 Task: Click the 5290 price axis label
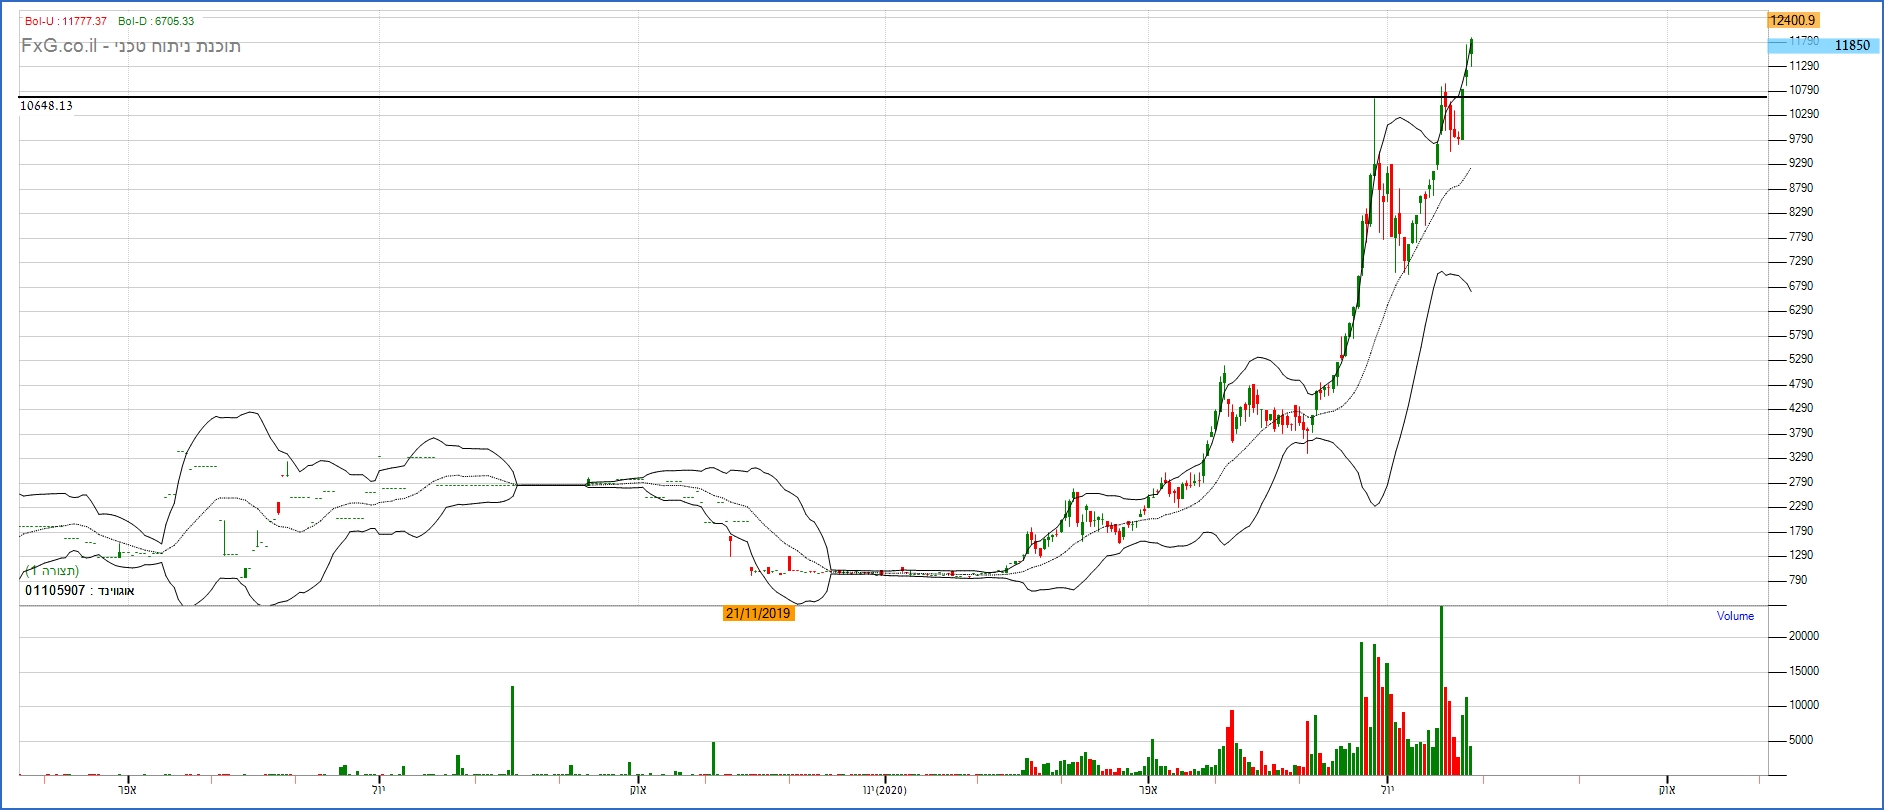point(1801,359)
